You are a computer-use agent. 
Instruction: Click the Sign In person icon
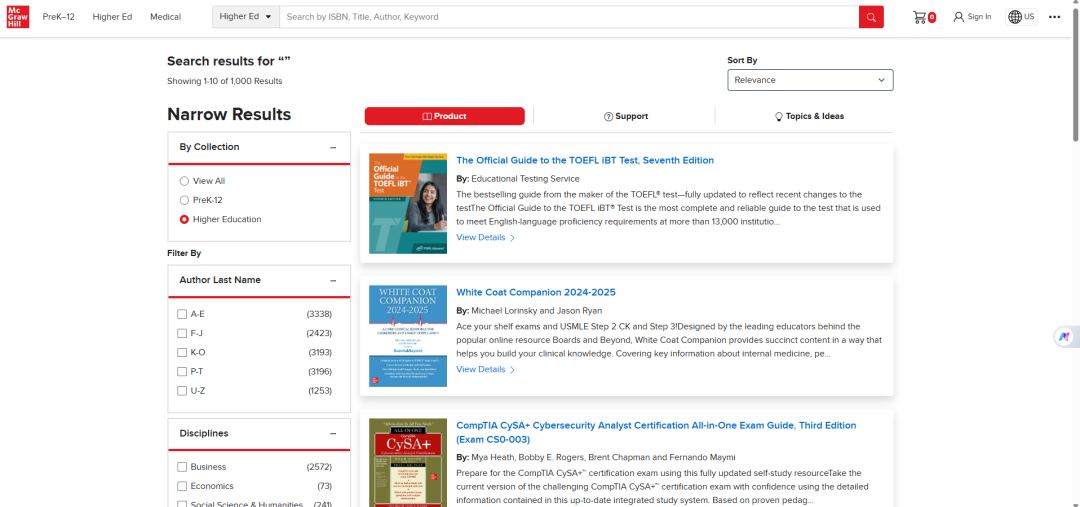[x=959, y=17]
